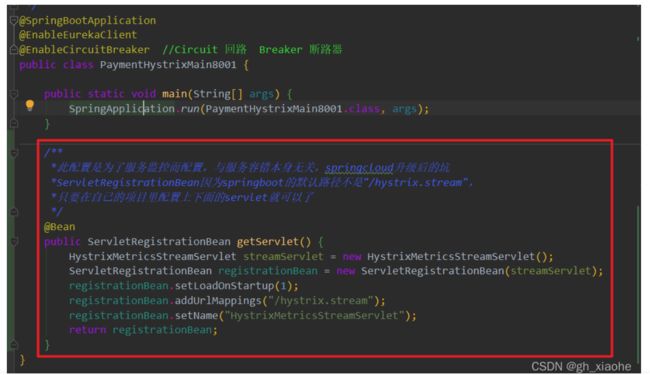The image size is (650, 375).
Task: Click the "/hystrix.stream" string in addUrlMappings
Action: (x=320, y=301)
